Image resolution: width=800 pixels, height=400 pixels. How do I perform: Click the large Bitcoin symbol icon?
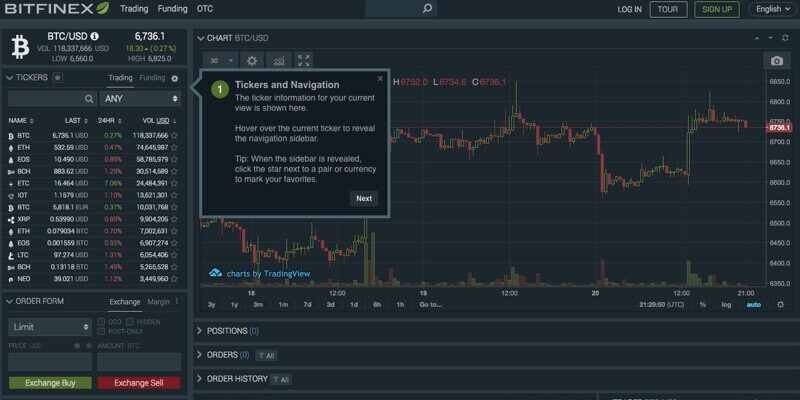tap(20, 47)
